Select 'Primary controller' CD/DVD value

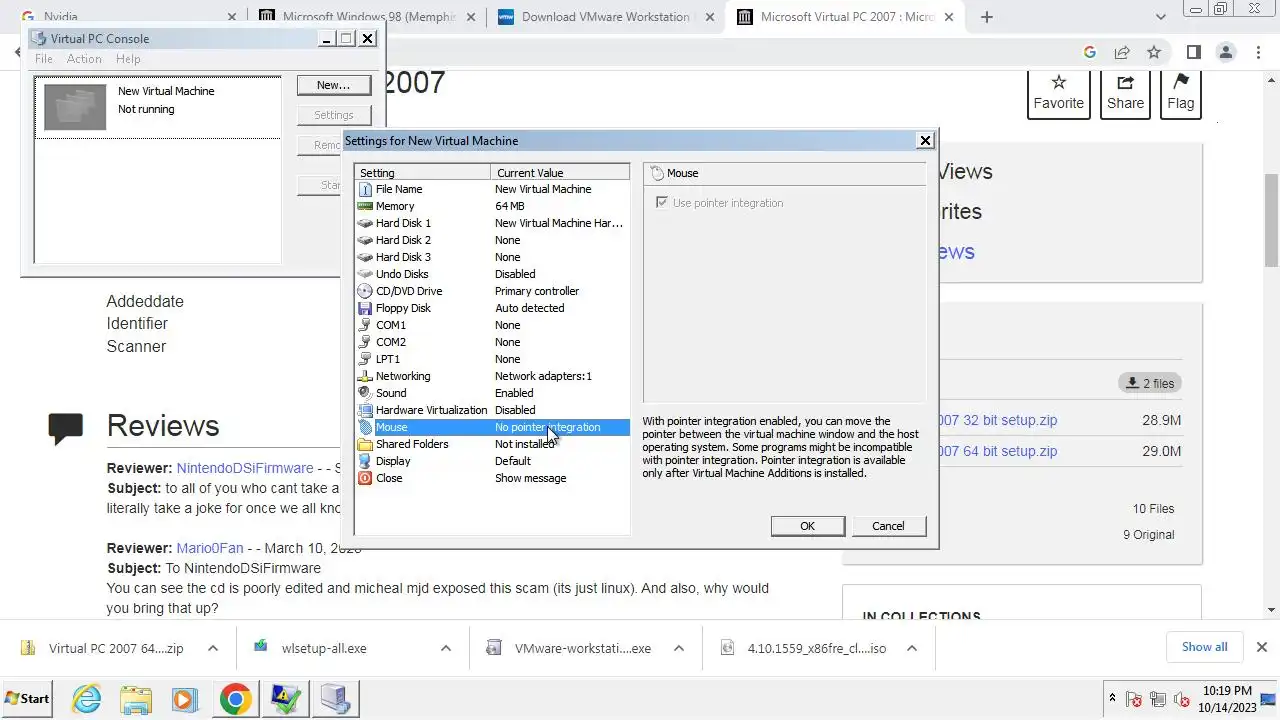tap(537, 291)
